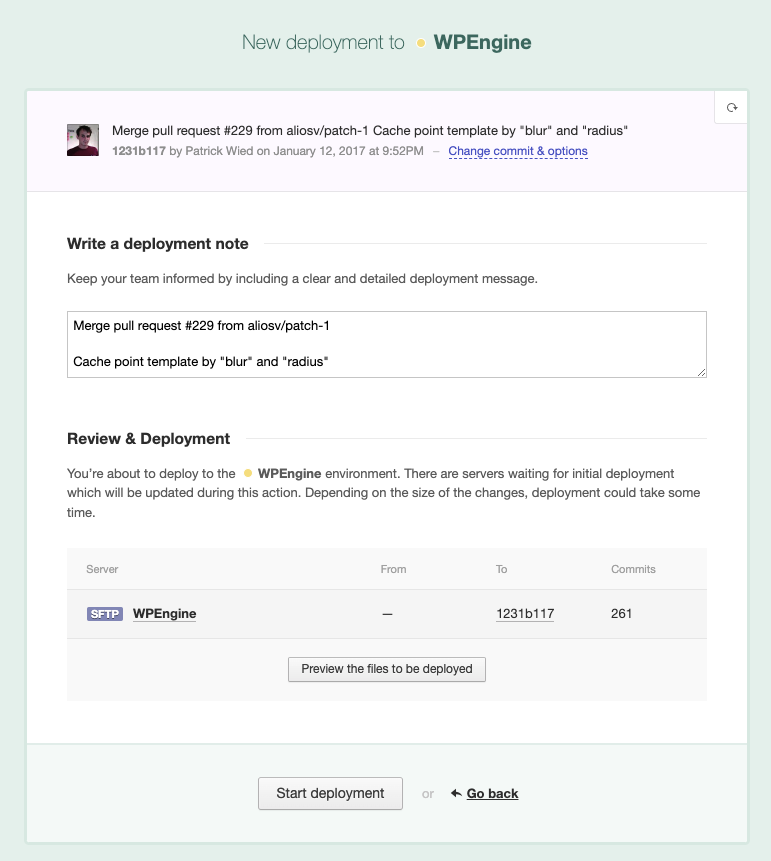771x861 pixels.
Task: Click the From column dash value
Action: (x=387, y=614)
